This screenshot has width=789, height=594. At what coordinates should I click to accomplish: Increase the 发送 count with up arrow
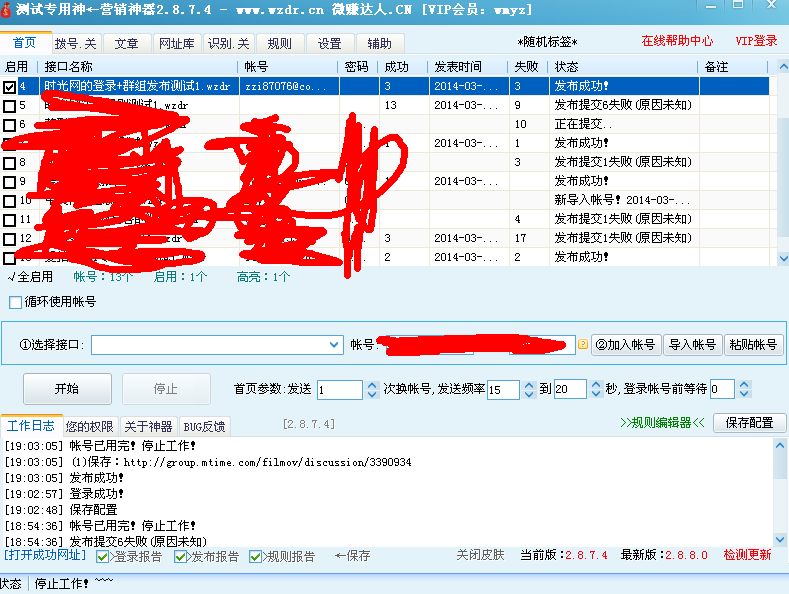[x=372, y=385]
